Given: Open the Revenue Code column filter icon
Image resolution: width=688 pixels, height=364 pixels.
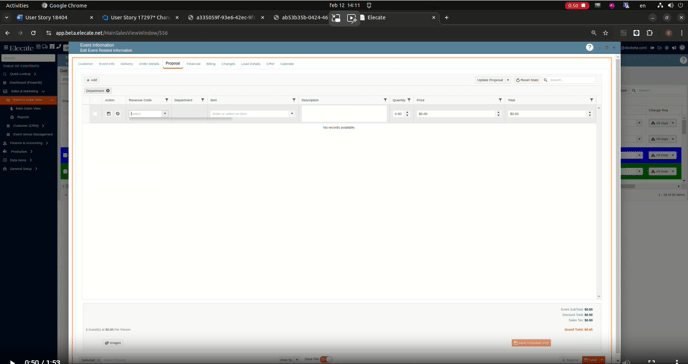Looking at the screenshot, I should coord(167,100).
